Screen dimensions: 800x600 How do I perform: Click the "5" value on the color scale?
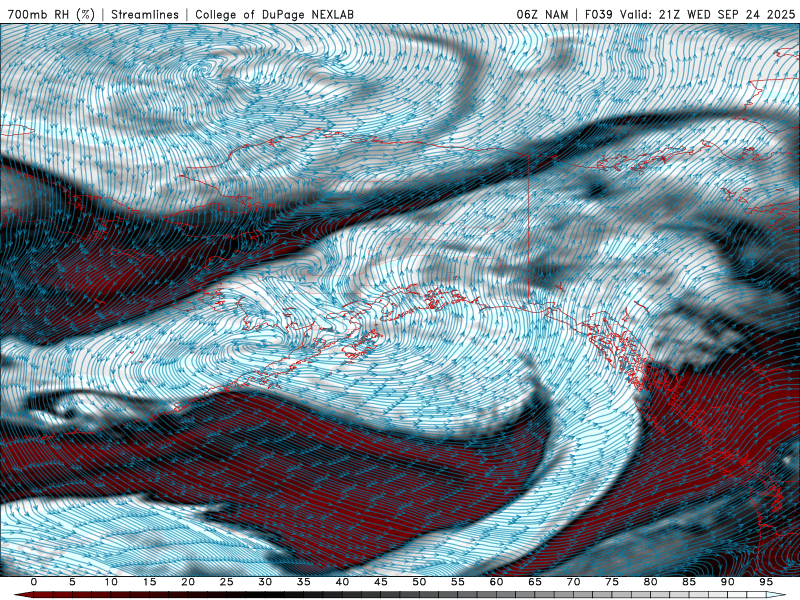tap(72, 582)
